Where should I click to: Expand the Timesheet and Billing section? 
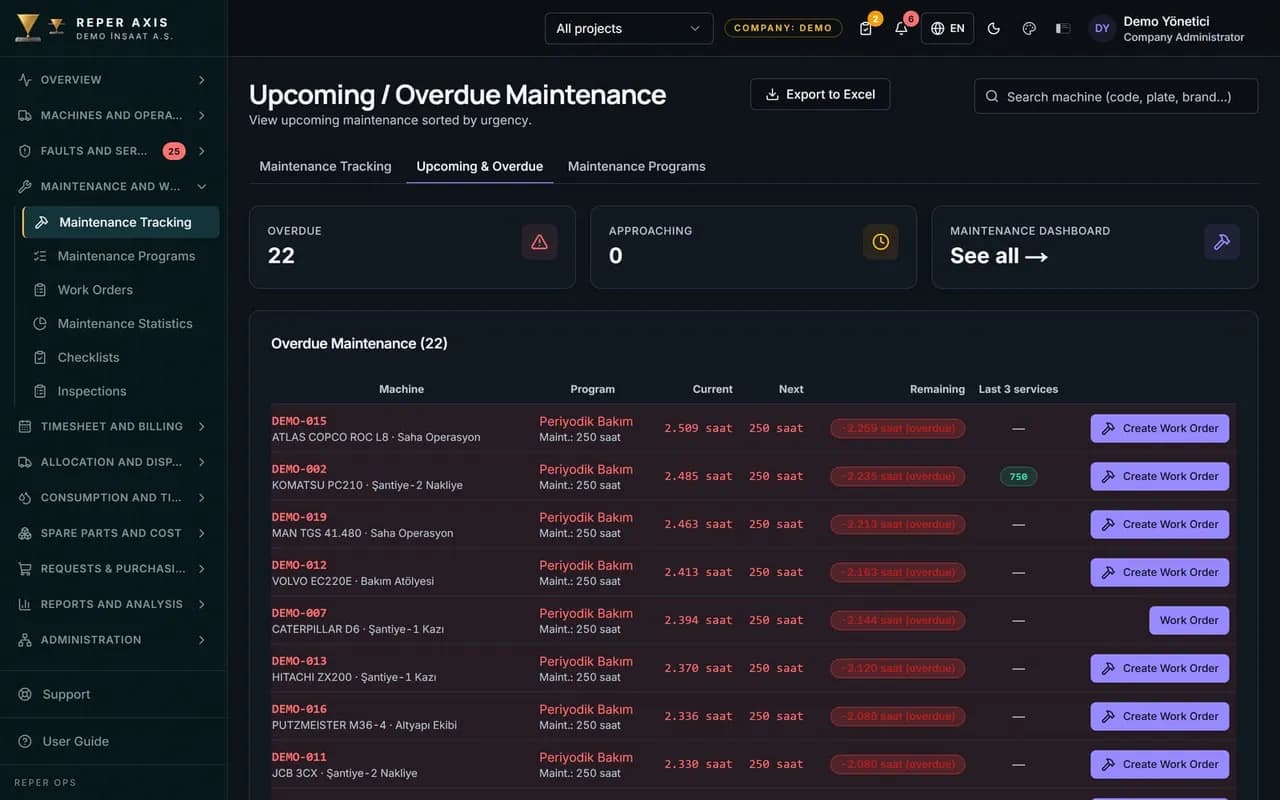tap(113, 426)
